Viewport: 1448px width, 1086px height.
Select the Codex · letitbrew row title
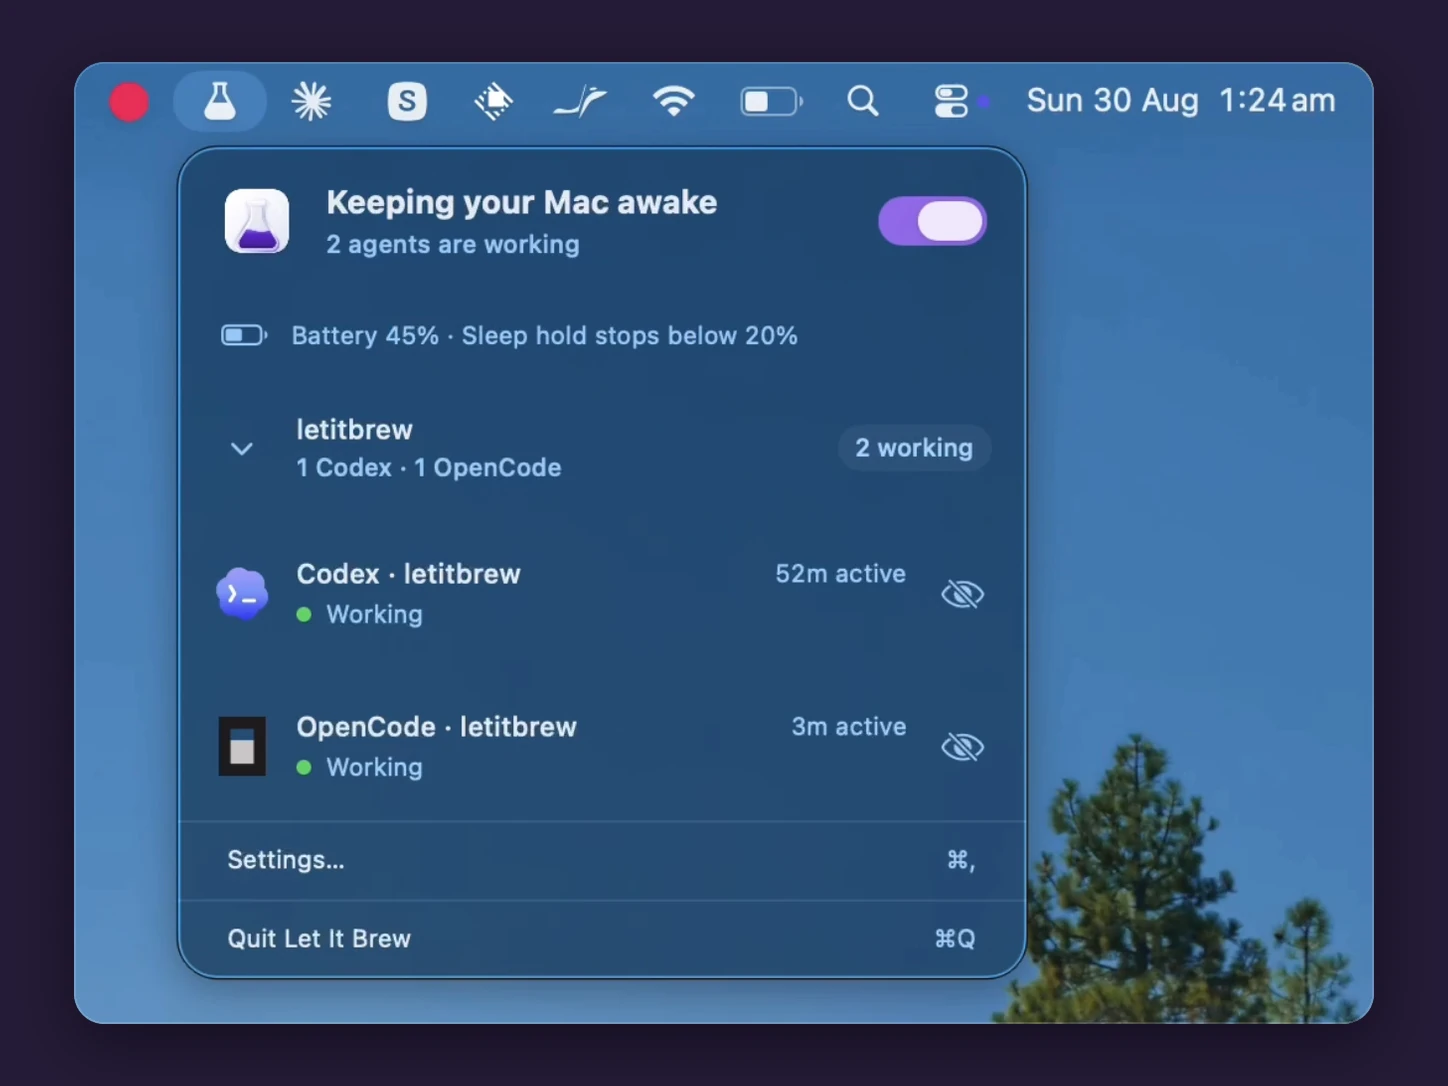(x=409, y=574)
